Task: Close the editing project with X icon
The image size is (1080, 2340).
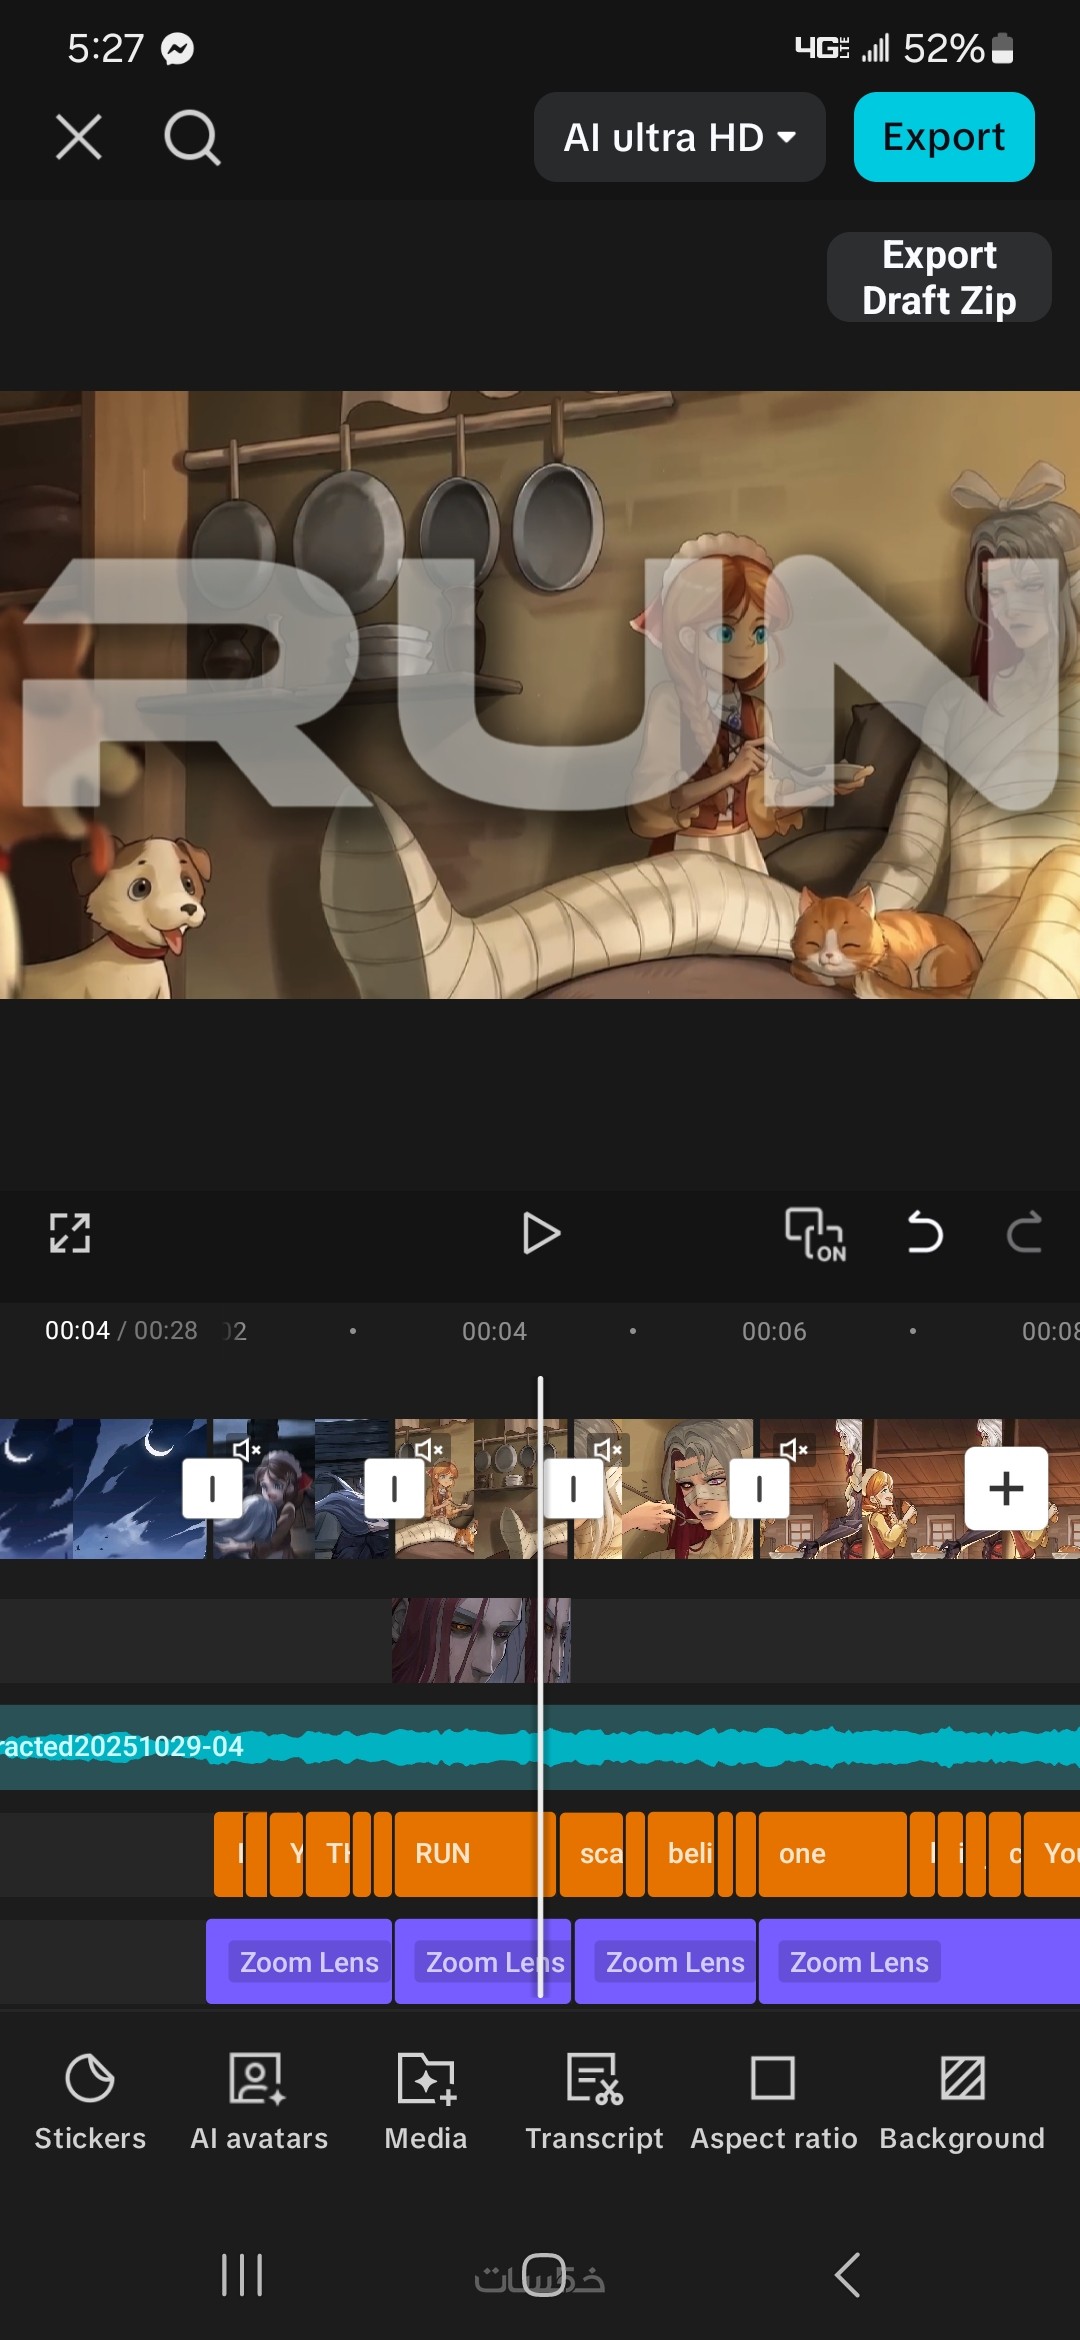Action: tap(79, 137)
